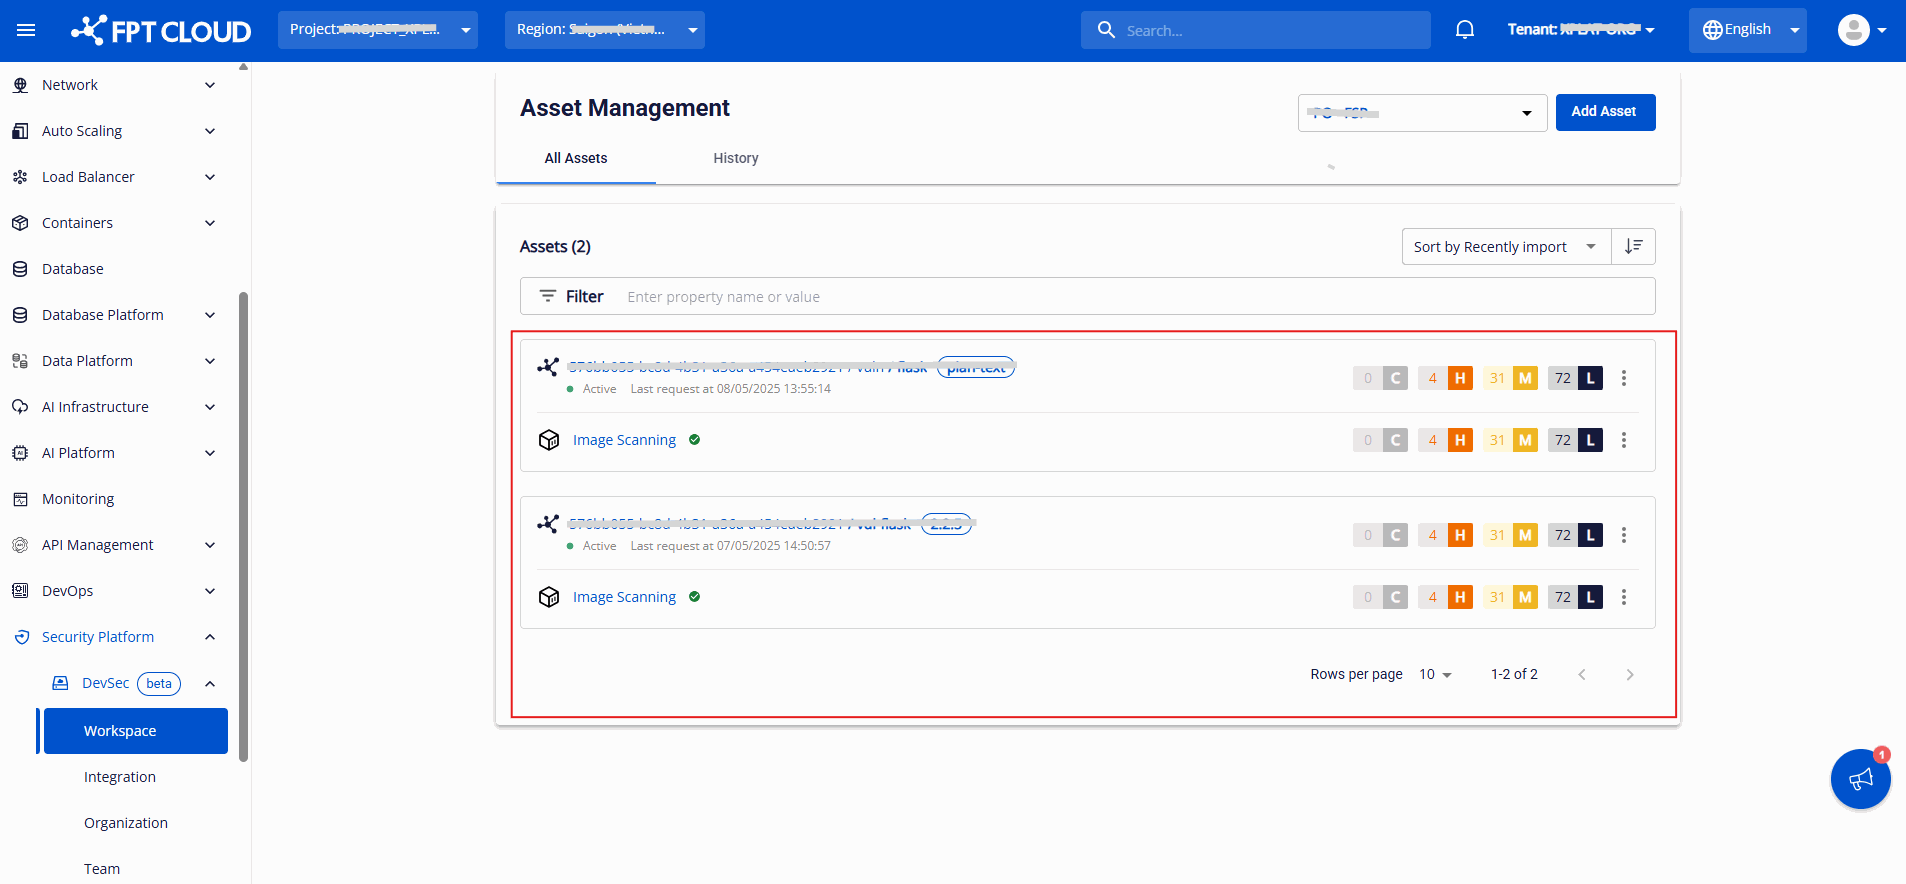This screenshot has width=1906, height=884.
Task: Collapse the DevSec submenu chevron
Action: [210, 683]
